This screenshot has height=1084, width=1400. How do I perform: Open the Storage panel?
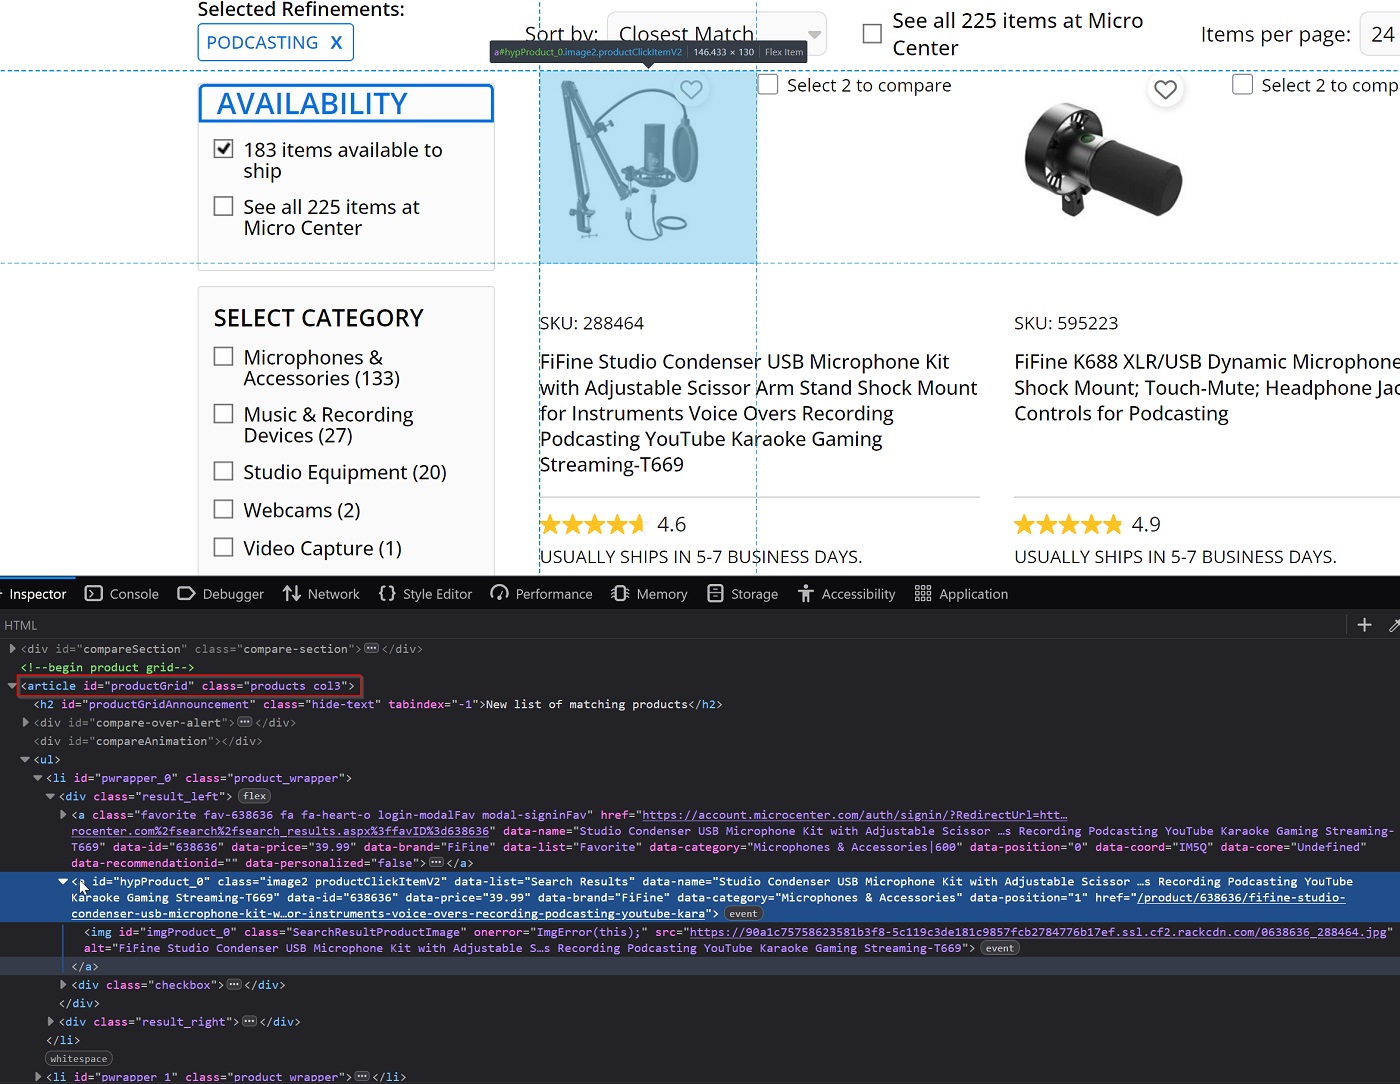(742, 594)
